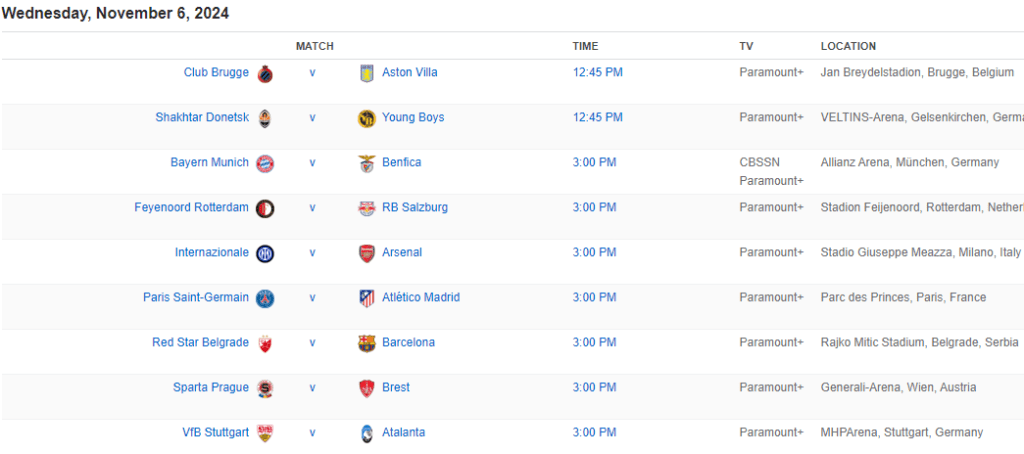The height and width of the screenshot is (454, 1024).
Task: Click the 12:45 PM time for Club Brugge match
Action: (x=597, y=72)
